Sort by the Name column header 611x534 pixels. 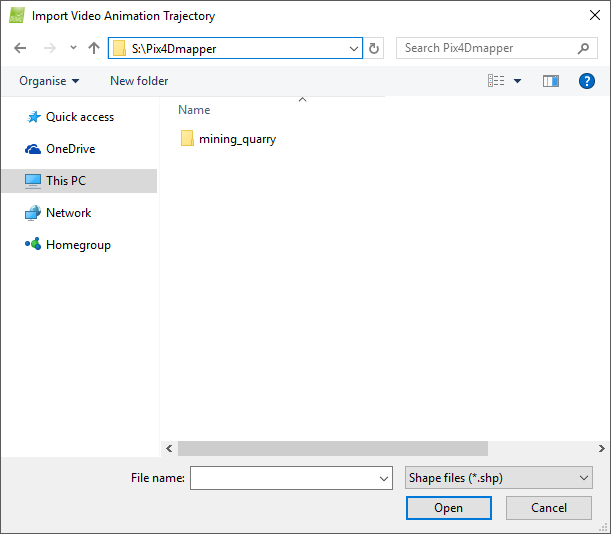tap(194, 110)
